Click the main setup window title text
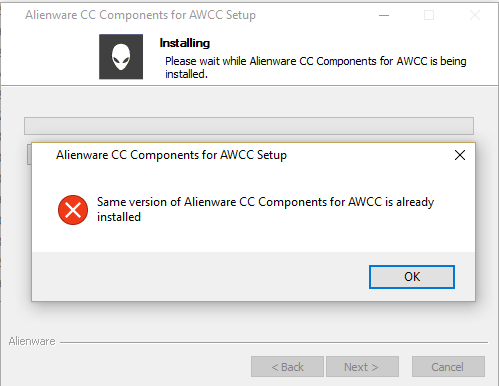 [x=141, y=15]
